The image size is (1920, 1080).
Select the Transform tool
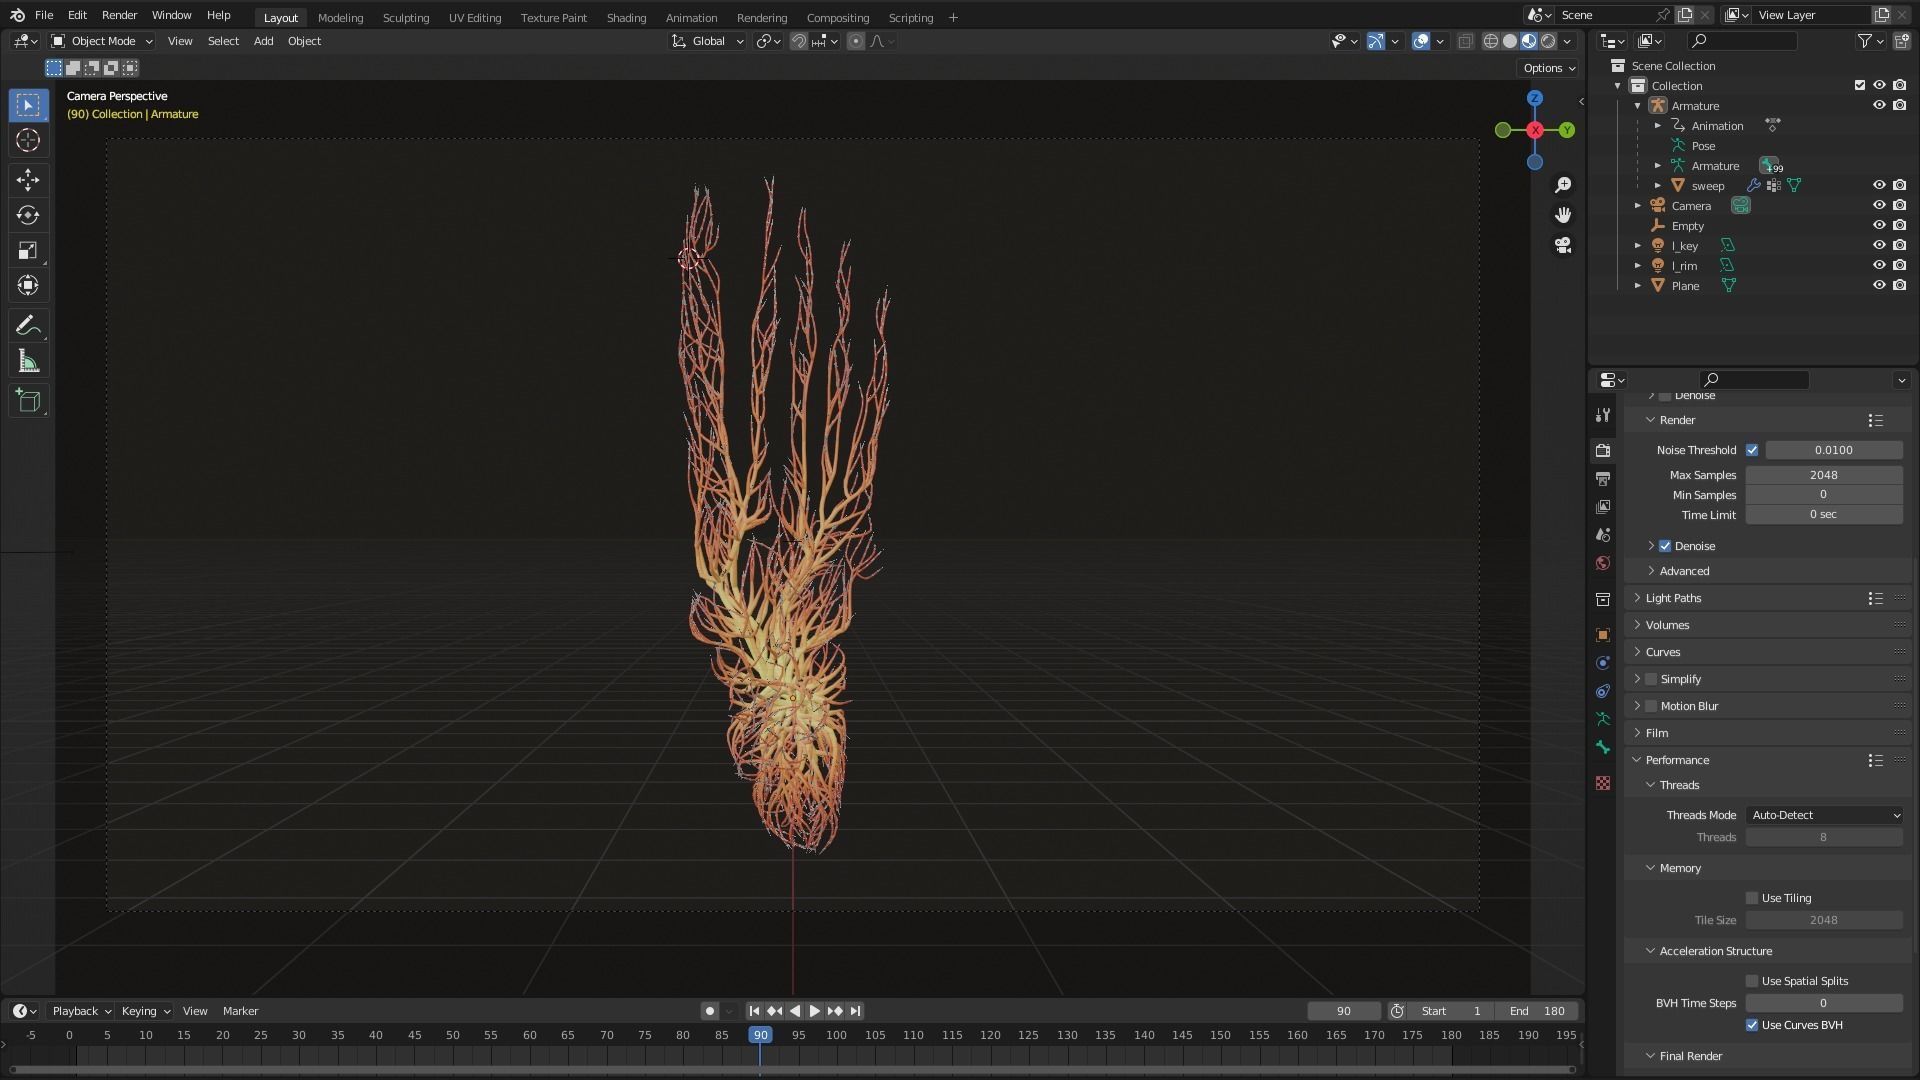coord(28,286)
